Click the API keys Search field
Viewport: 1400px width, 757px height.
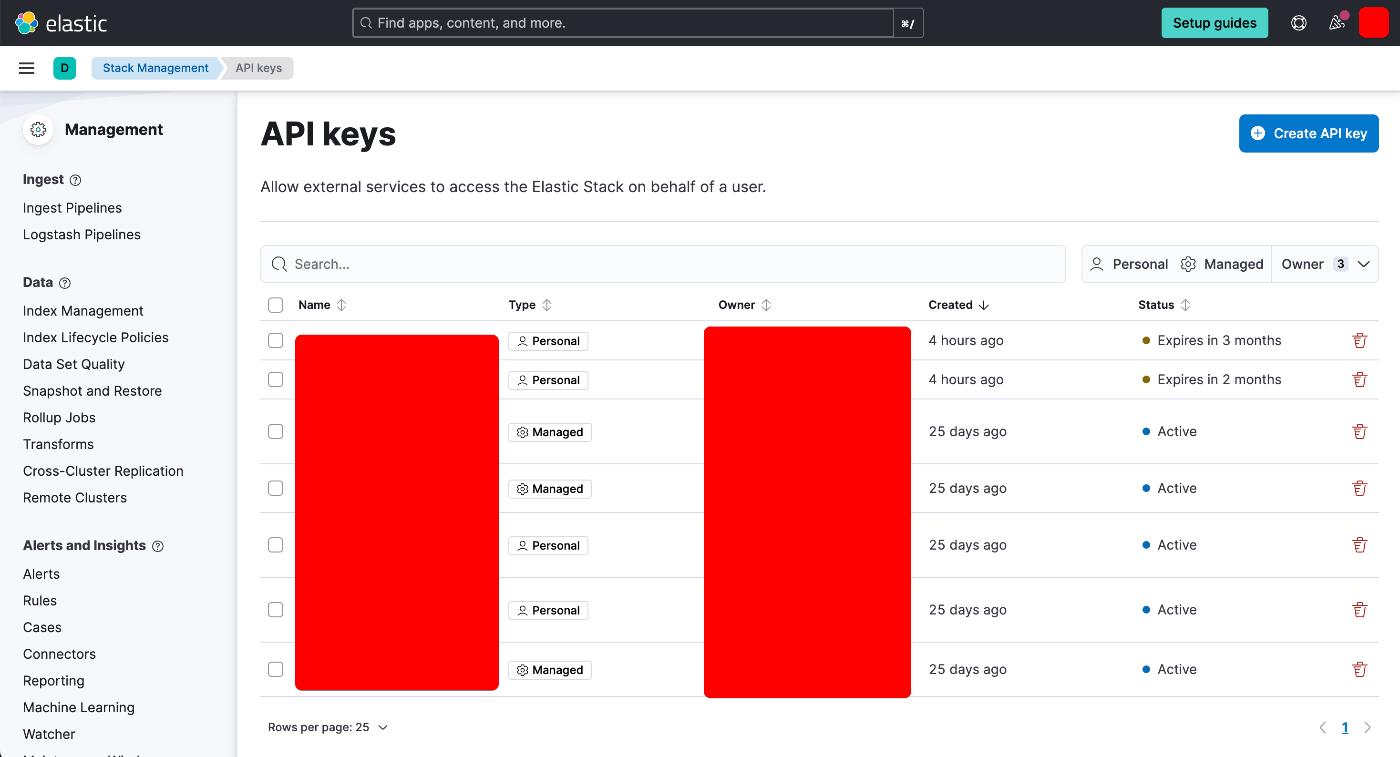(663, 264)
